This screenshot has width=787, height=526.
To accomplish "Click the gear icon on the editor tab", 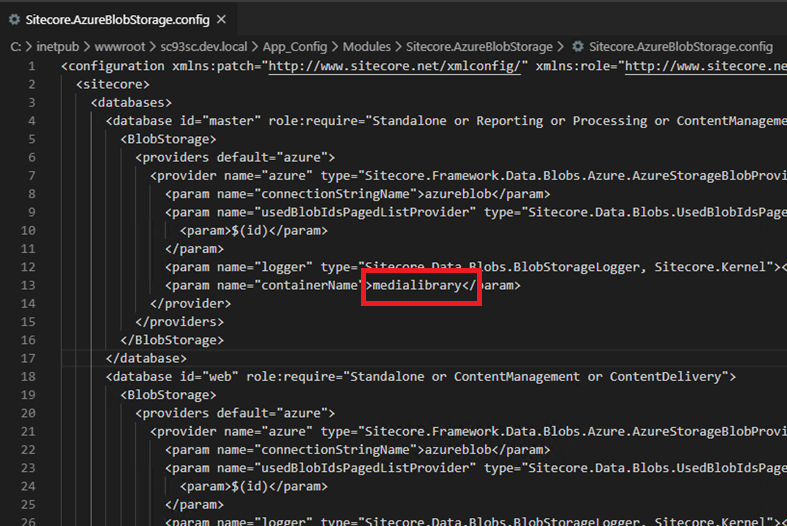I will click(15, 20).
